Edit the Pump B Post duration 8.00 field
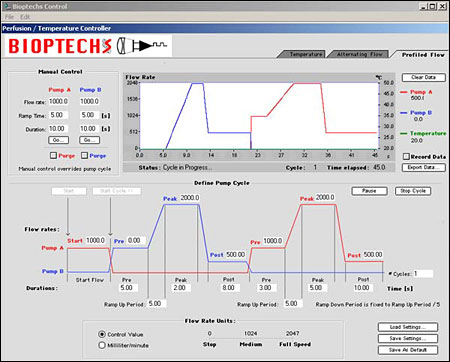 [x=230, y=287]
